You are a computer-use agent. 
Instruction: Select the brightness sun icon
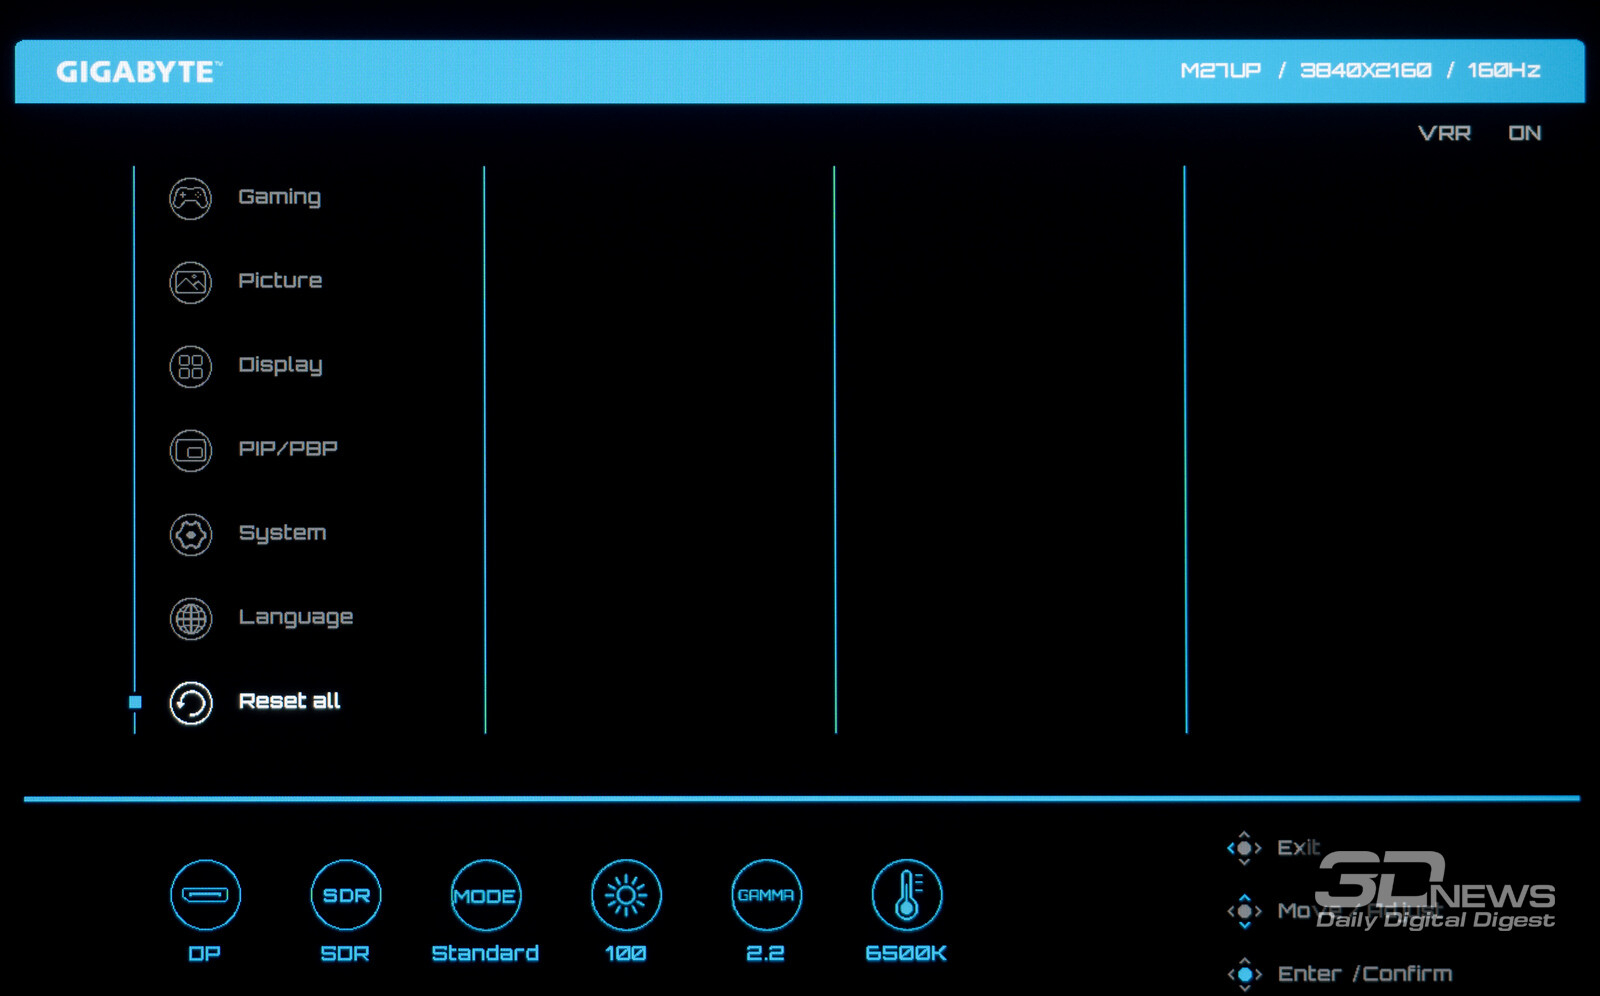(626, 895)
